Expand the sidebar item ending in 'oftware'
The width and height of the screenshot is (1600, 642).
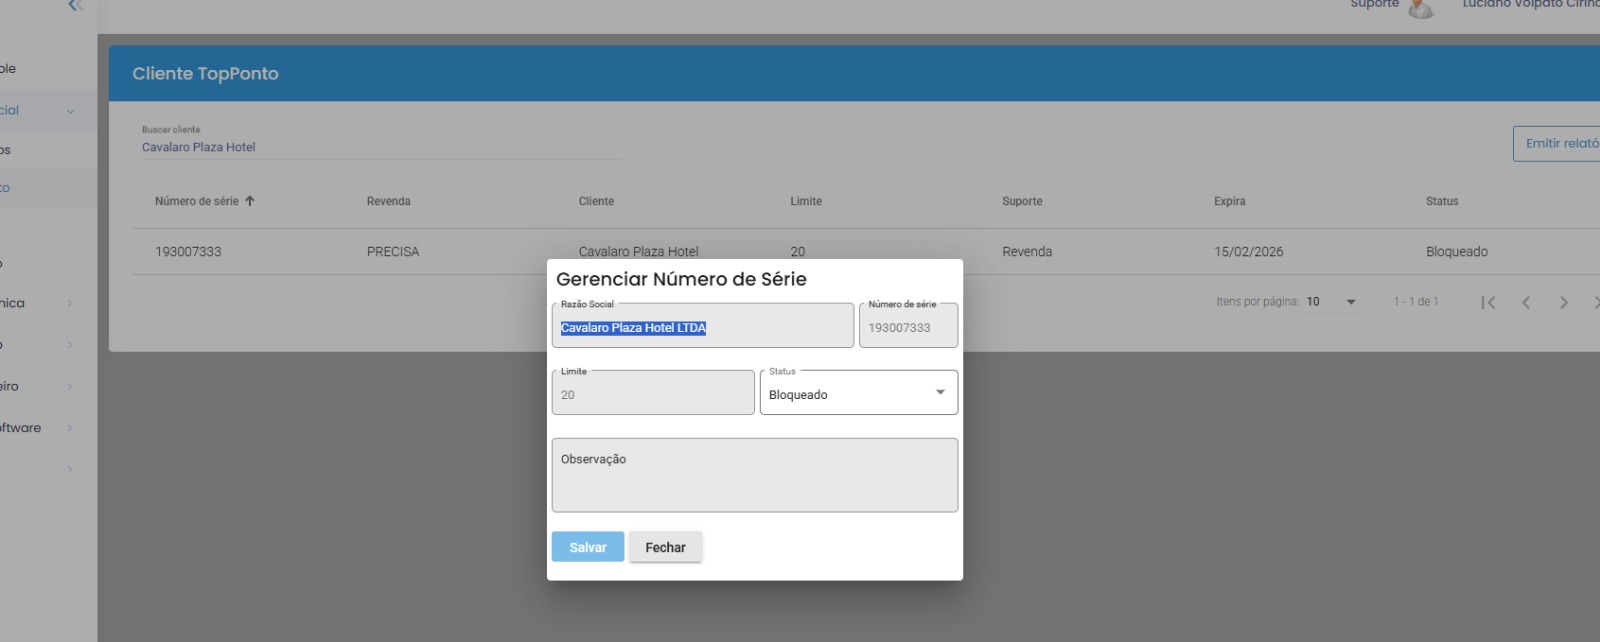pyautogui.click(x=70, y=428)
